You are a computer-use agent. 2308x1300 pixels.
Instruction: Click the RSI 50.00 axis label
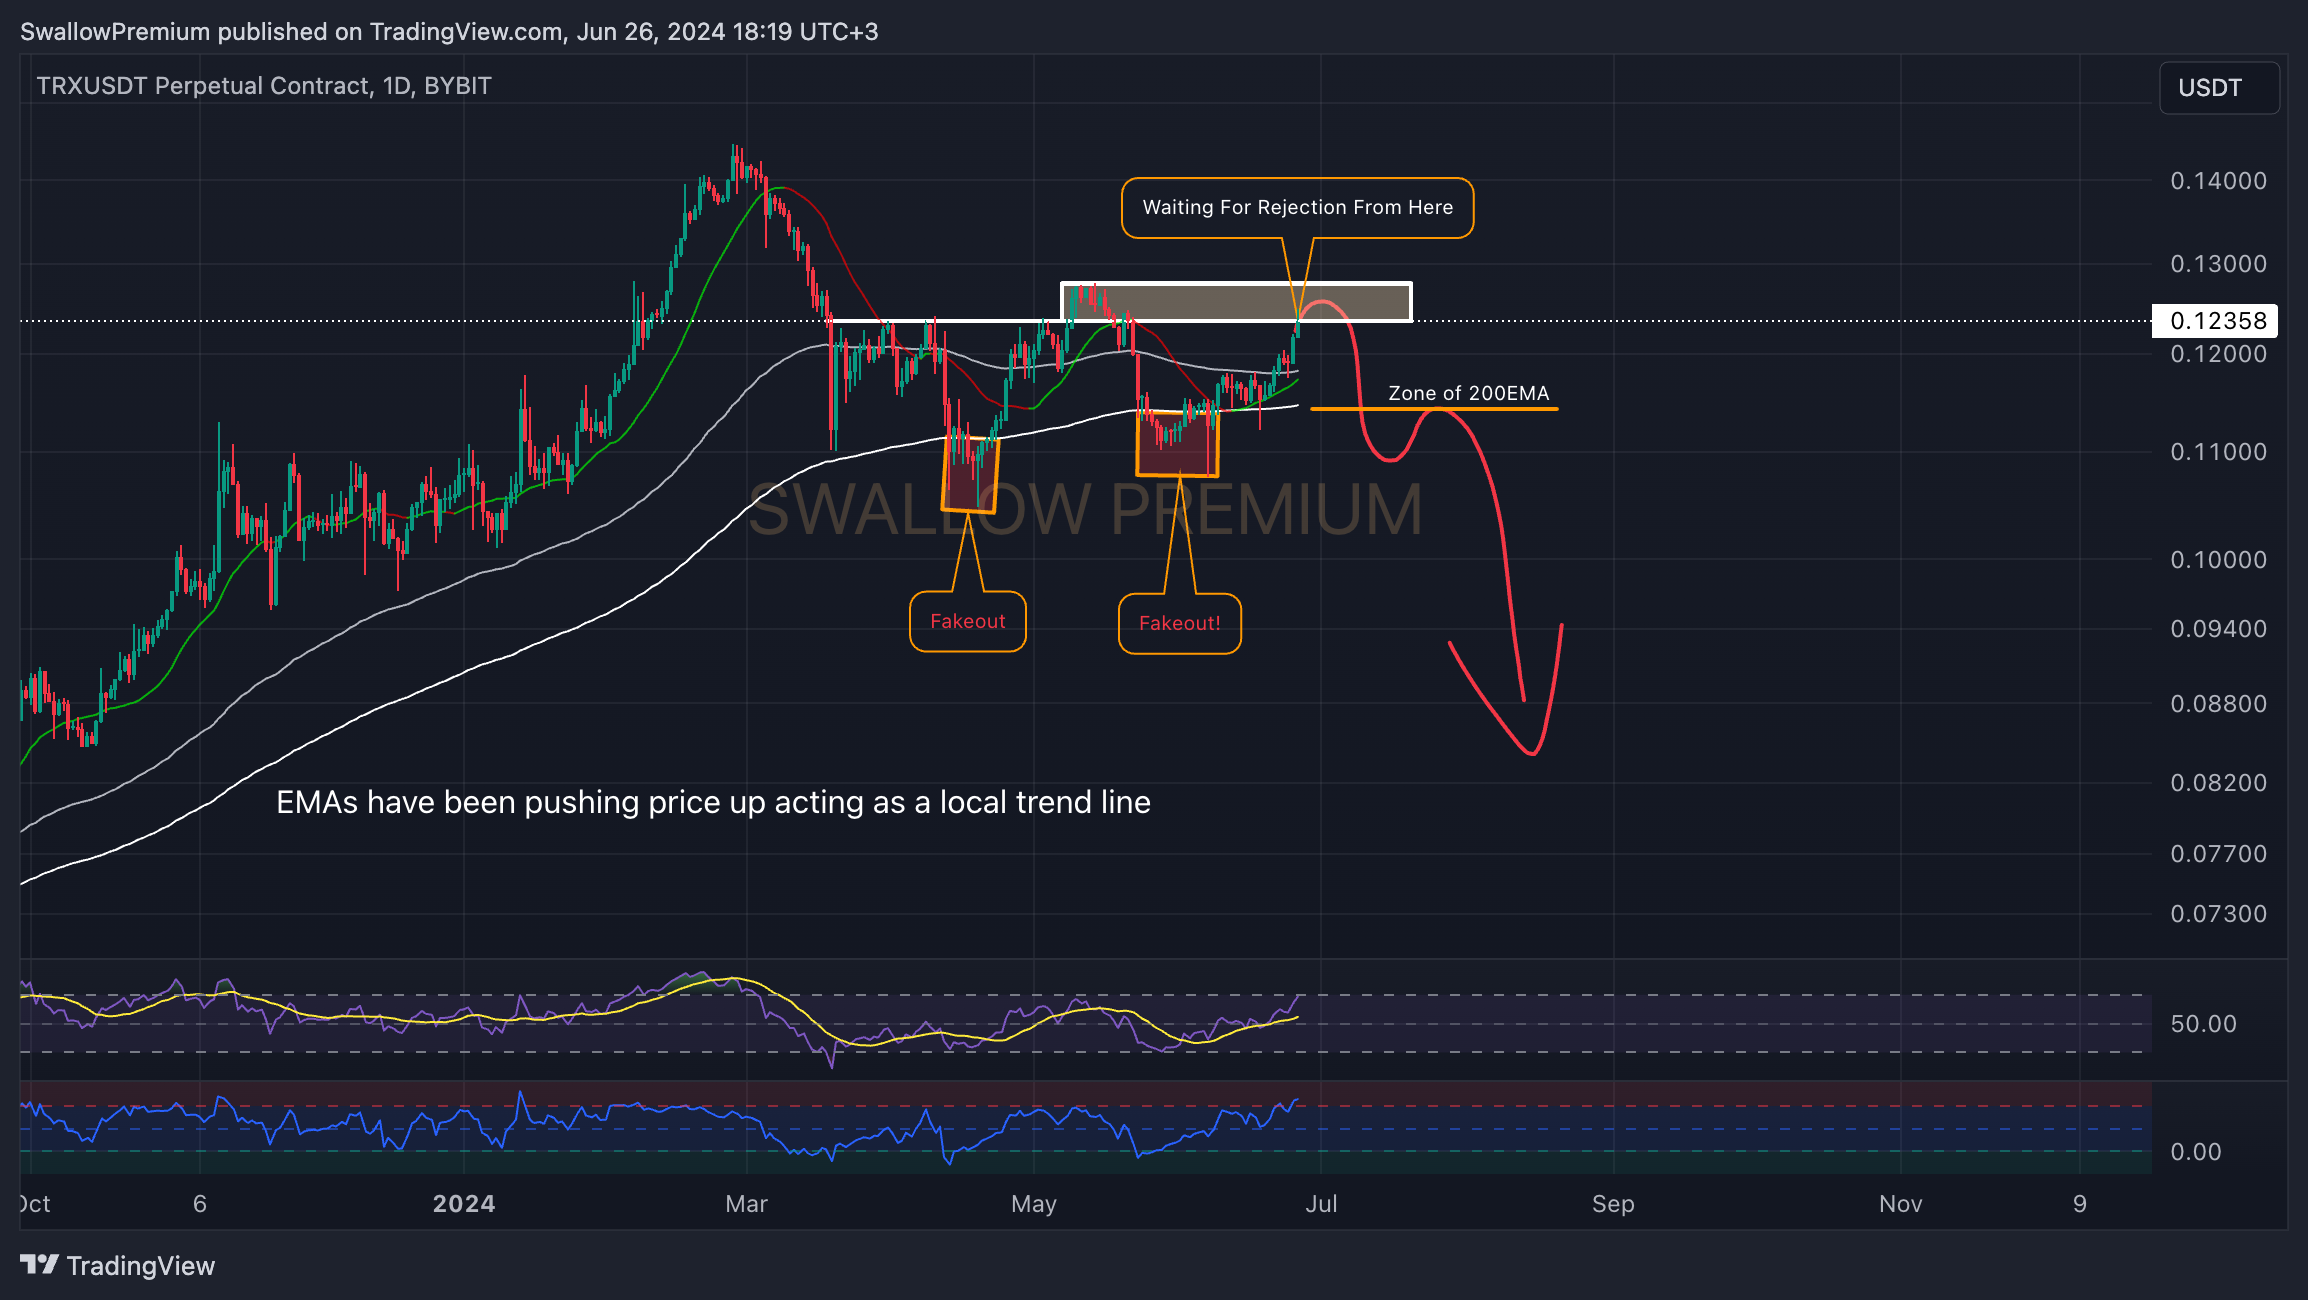coord(2203,1024)
